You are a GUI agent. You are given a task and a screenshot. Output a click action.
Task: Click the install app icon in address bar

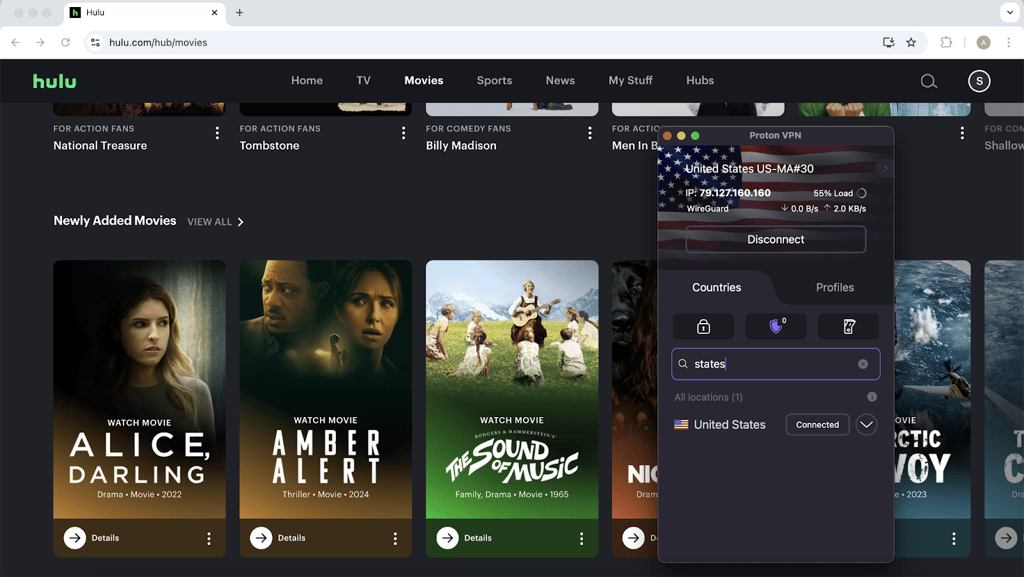point(888,42)
